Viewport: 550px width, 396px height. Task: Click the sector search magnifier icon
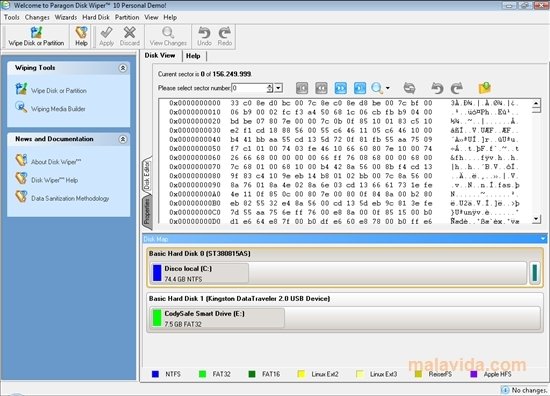377,88
